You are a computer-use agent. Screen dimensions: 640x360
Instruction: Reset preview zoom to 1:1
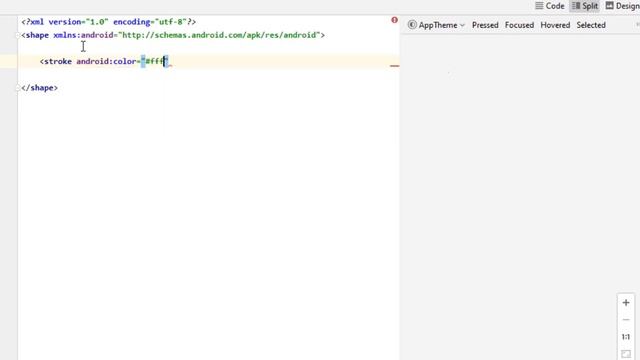(x=626, y=337)
